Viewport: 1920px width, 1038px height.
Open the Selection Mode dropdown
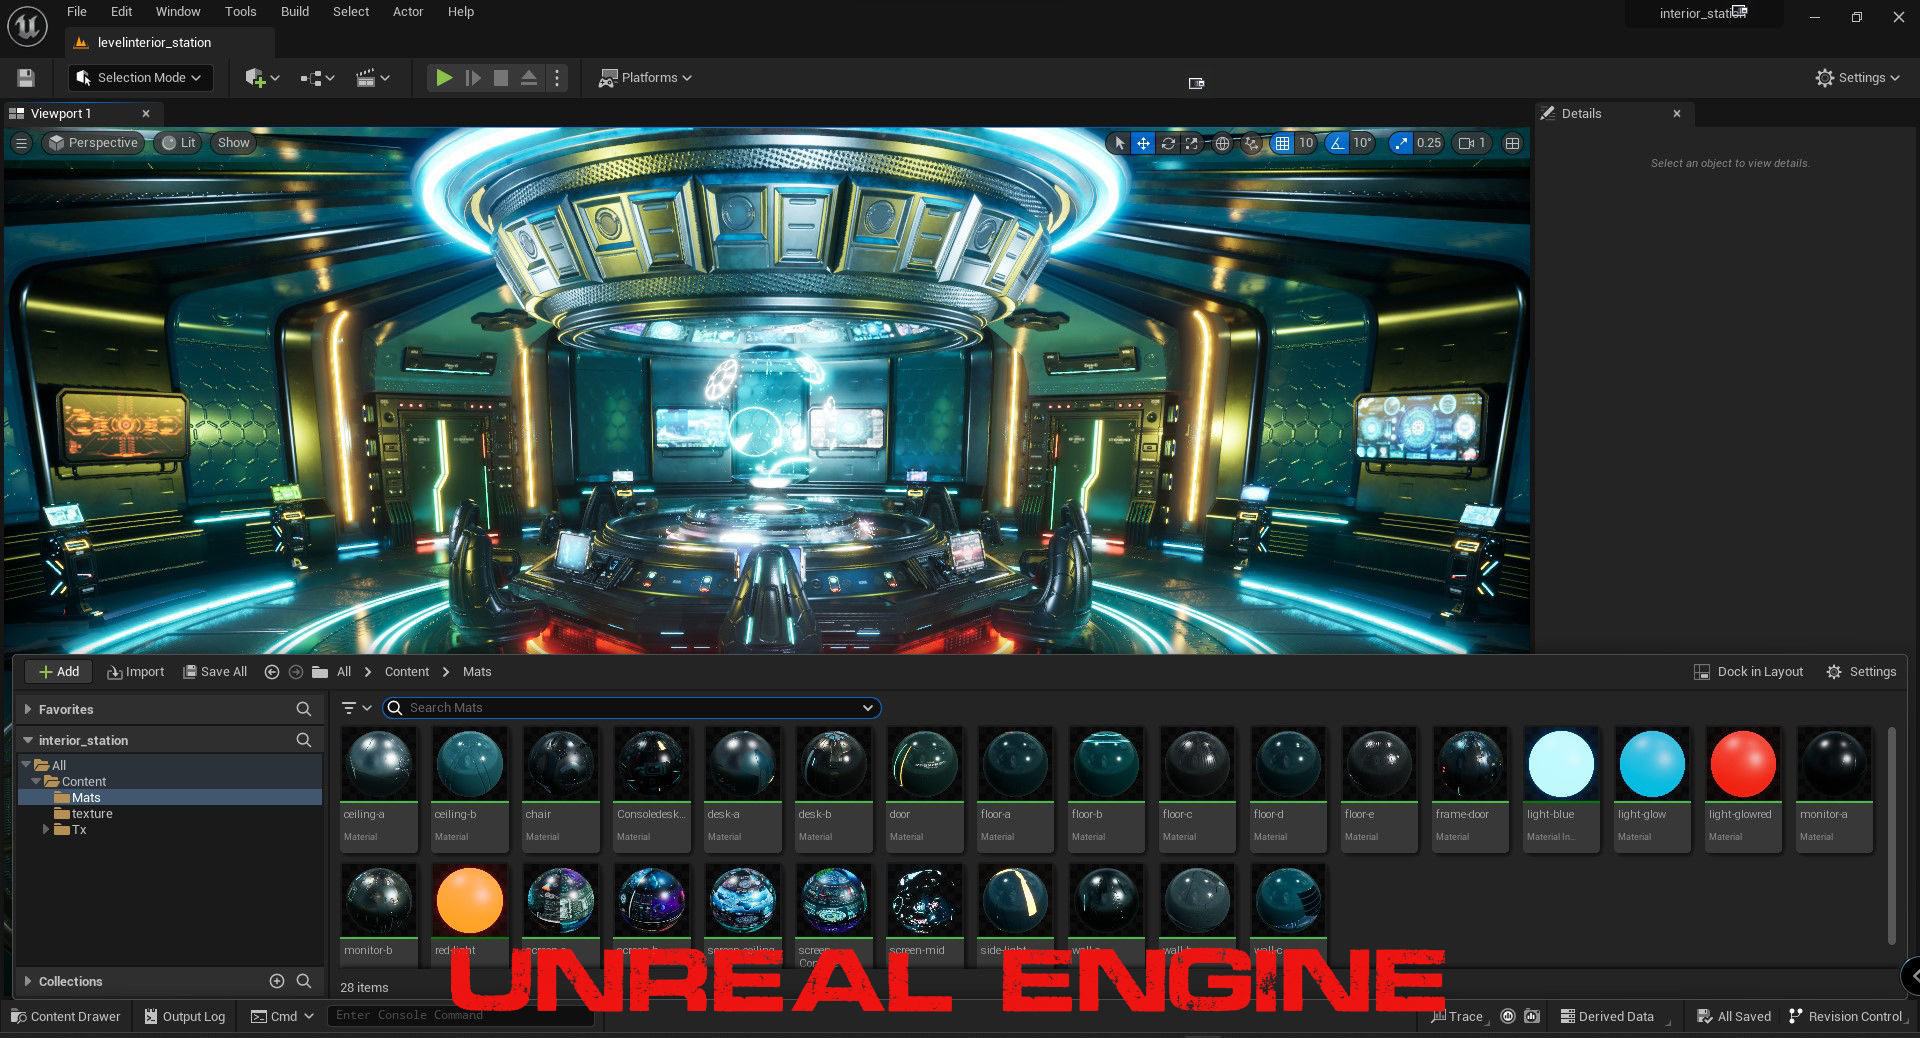click(x=140, y=78)
